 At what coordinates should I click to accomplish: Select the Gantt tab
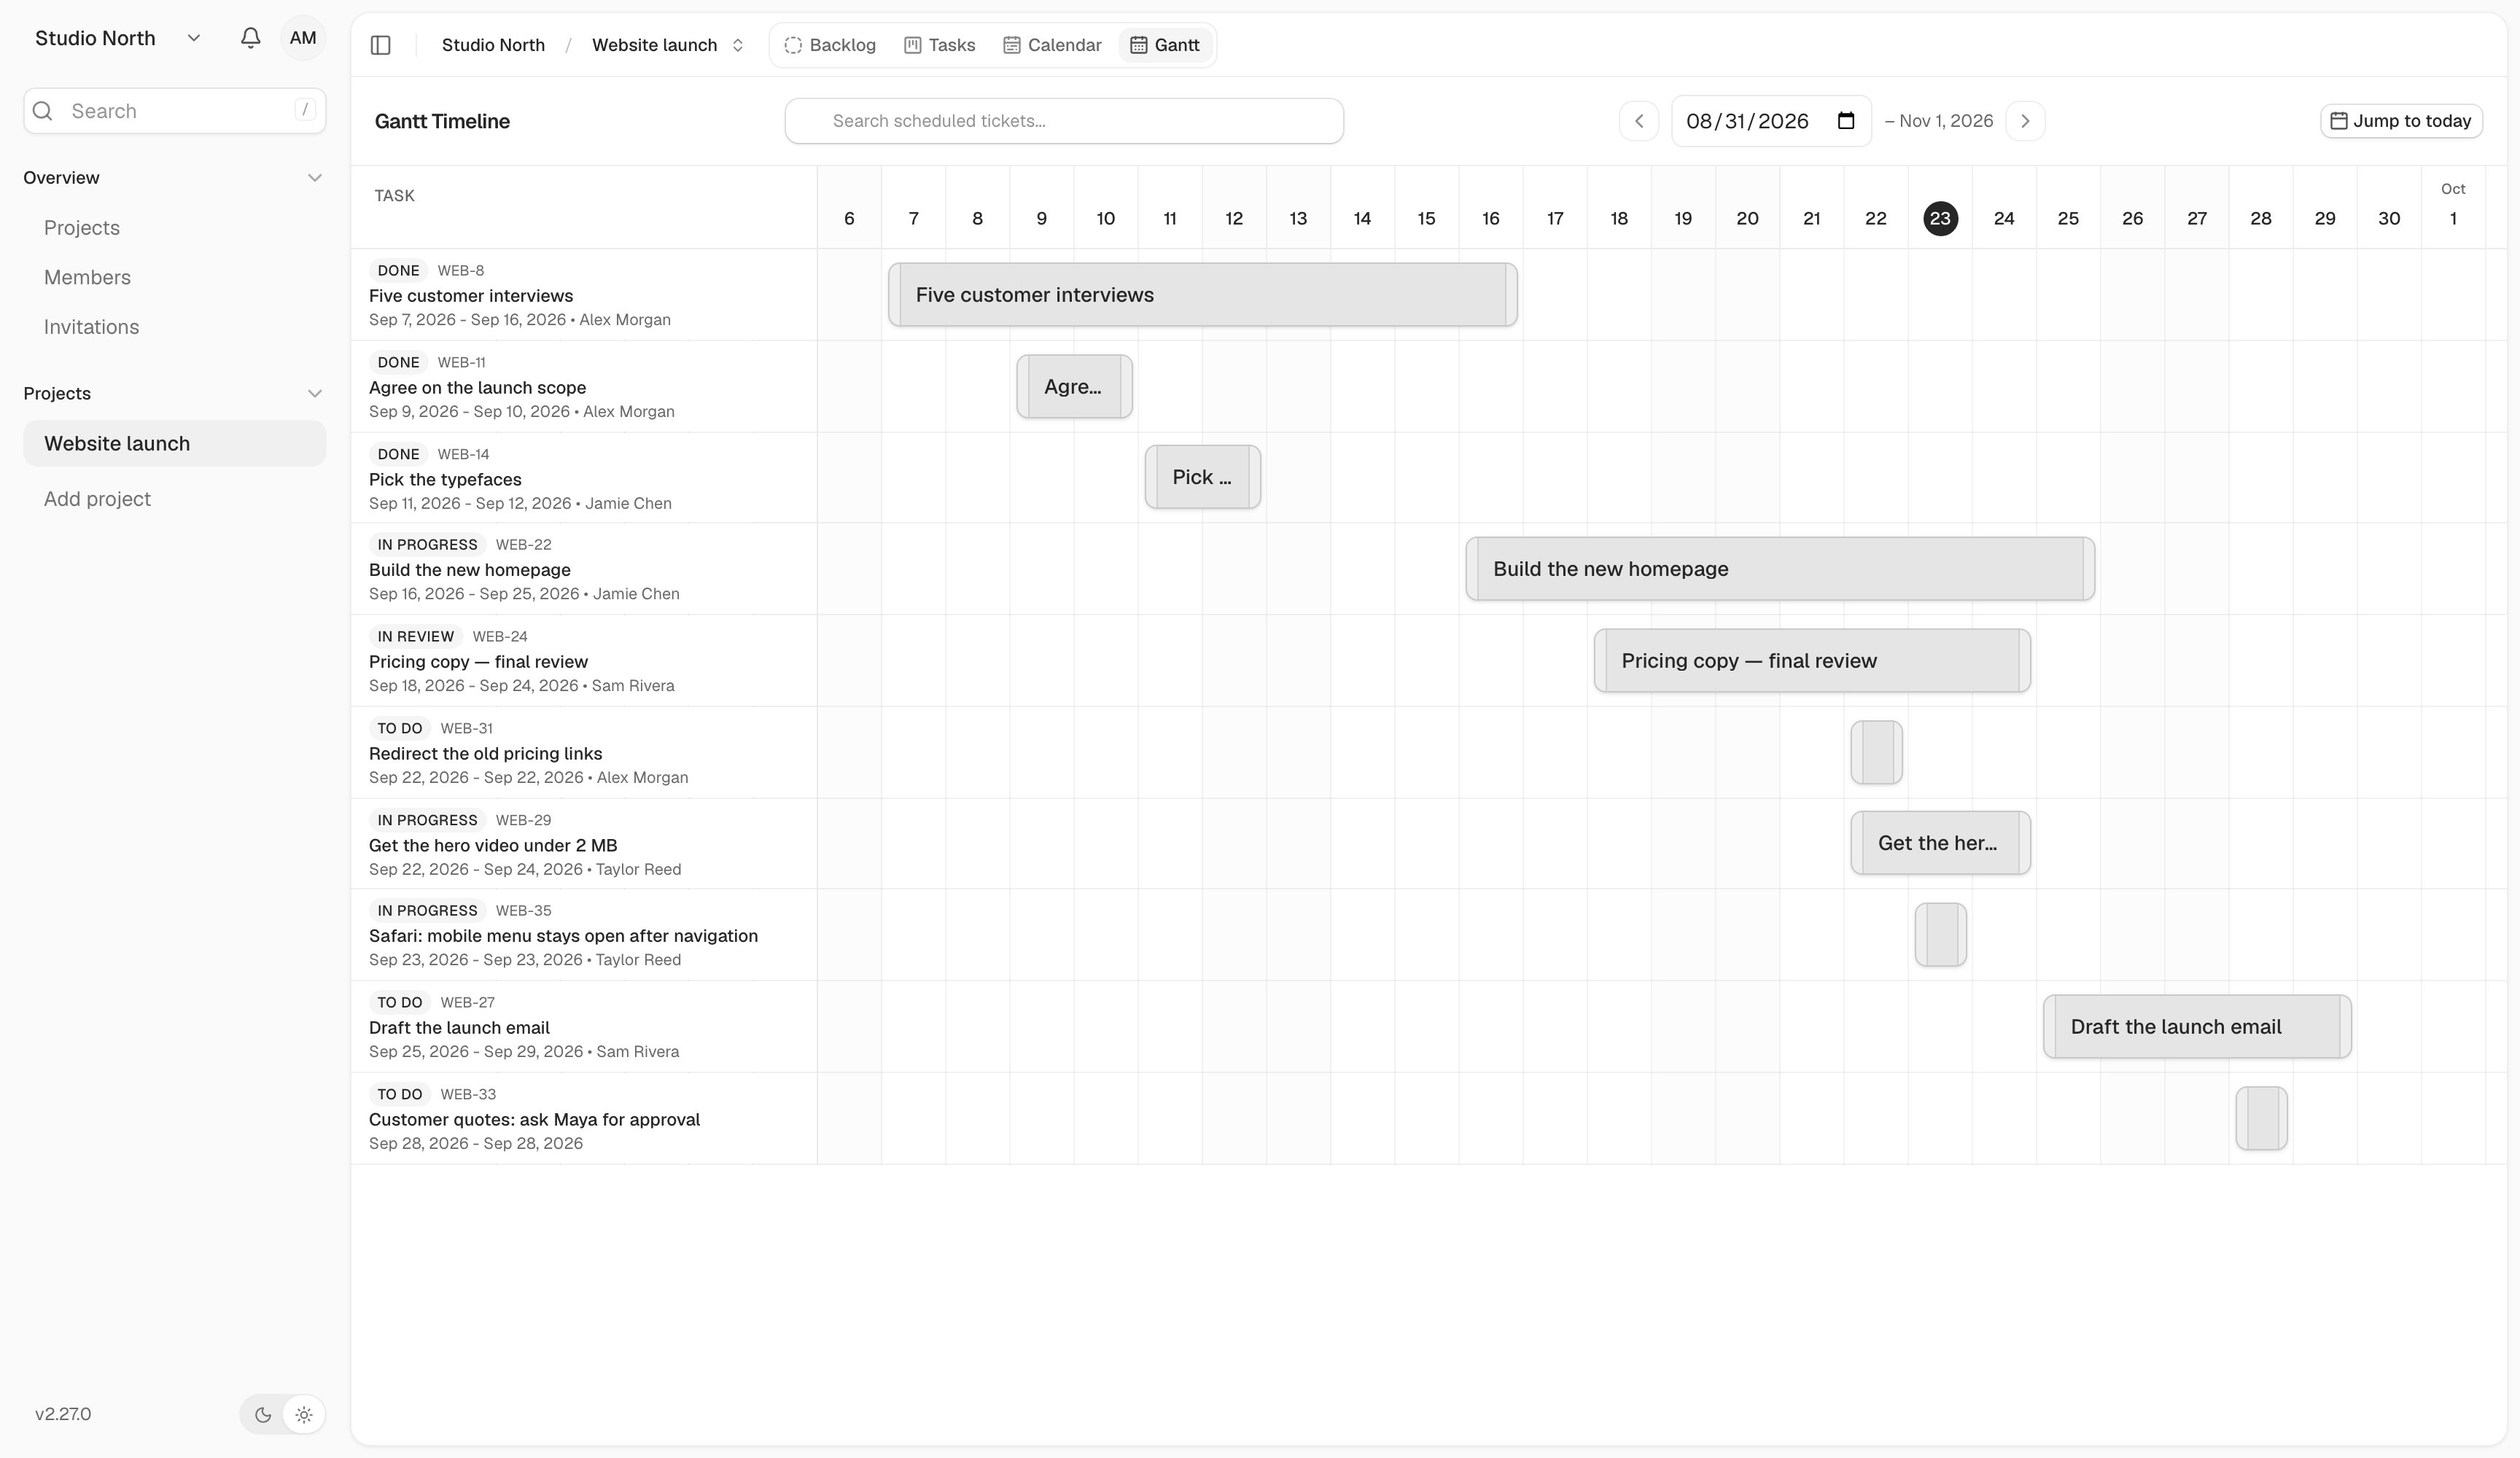click(1165, 45)
